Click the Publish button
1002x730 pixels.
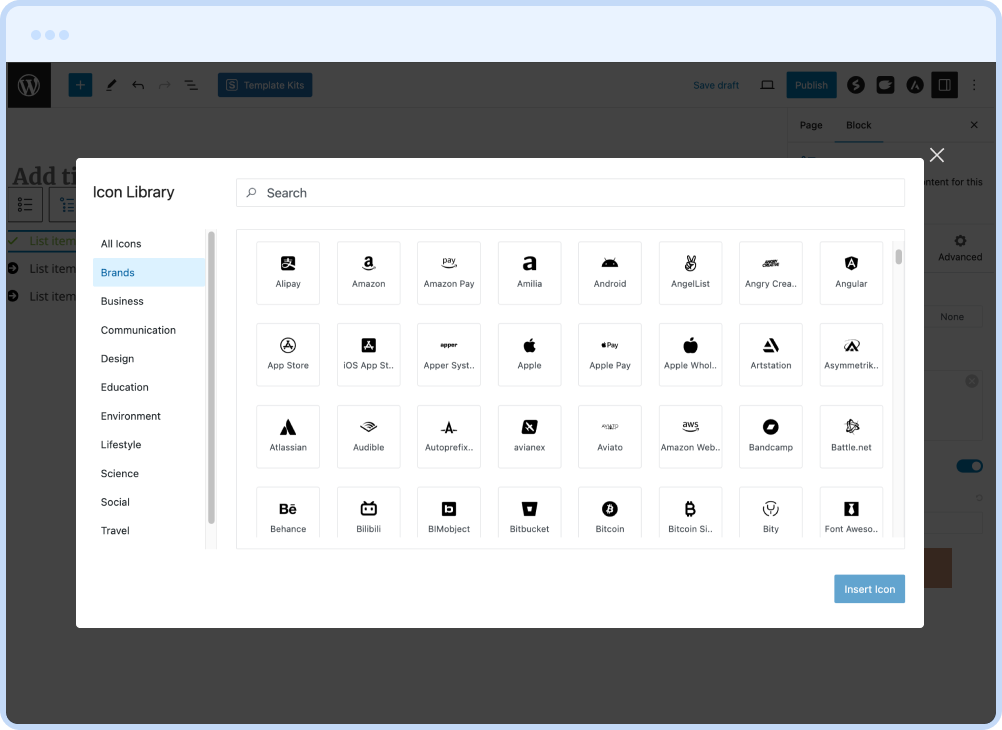click(x=811, y=85)
